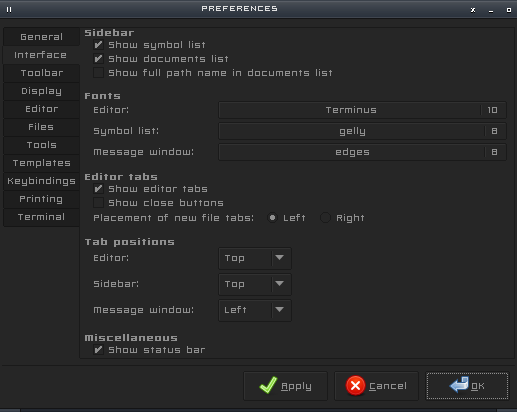Viewport: 517px width, 412px height.
Task: Open the General preferences tab
Action: [41, 37]
